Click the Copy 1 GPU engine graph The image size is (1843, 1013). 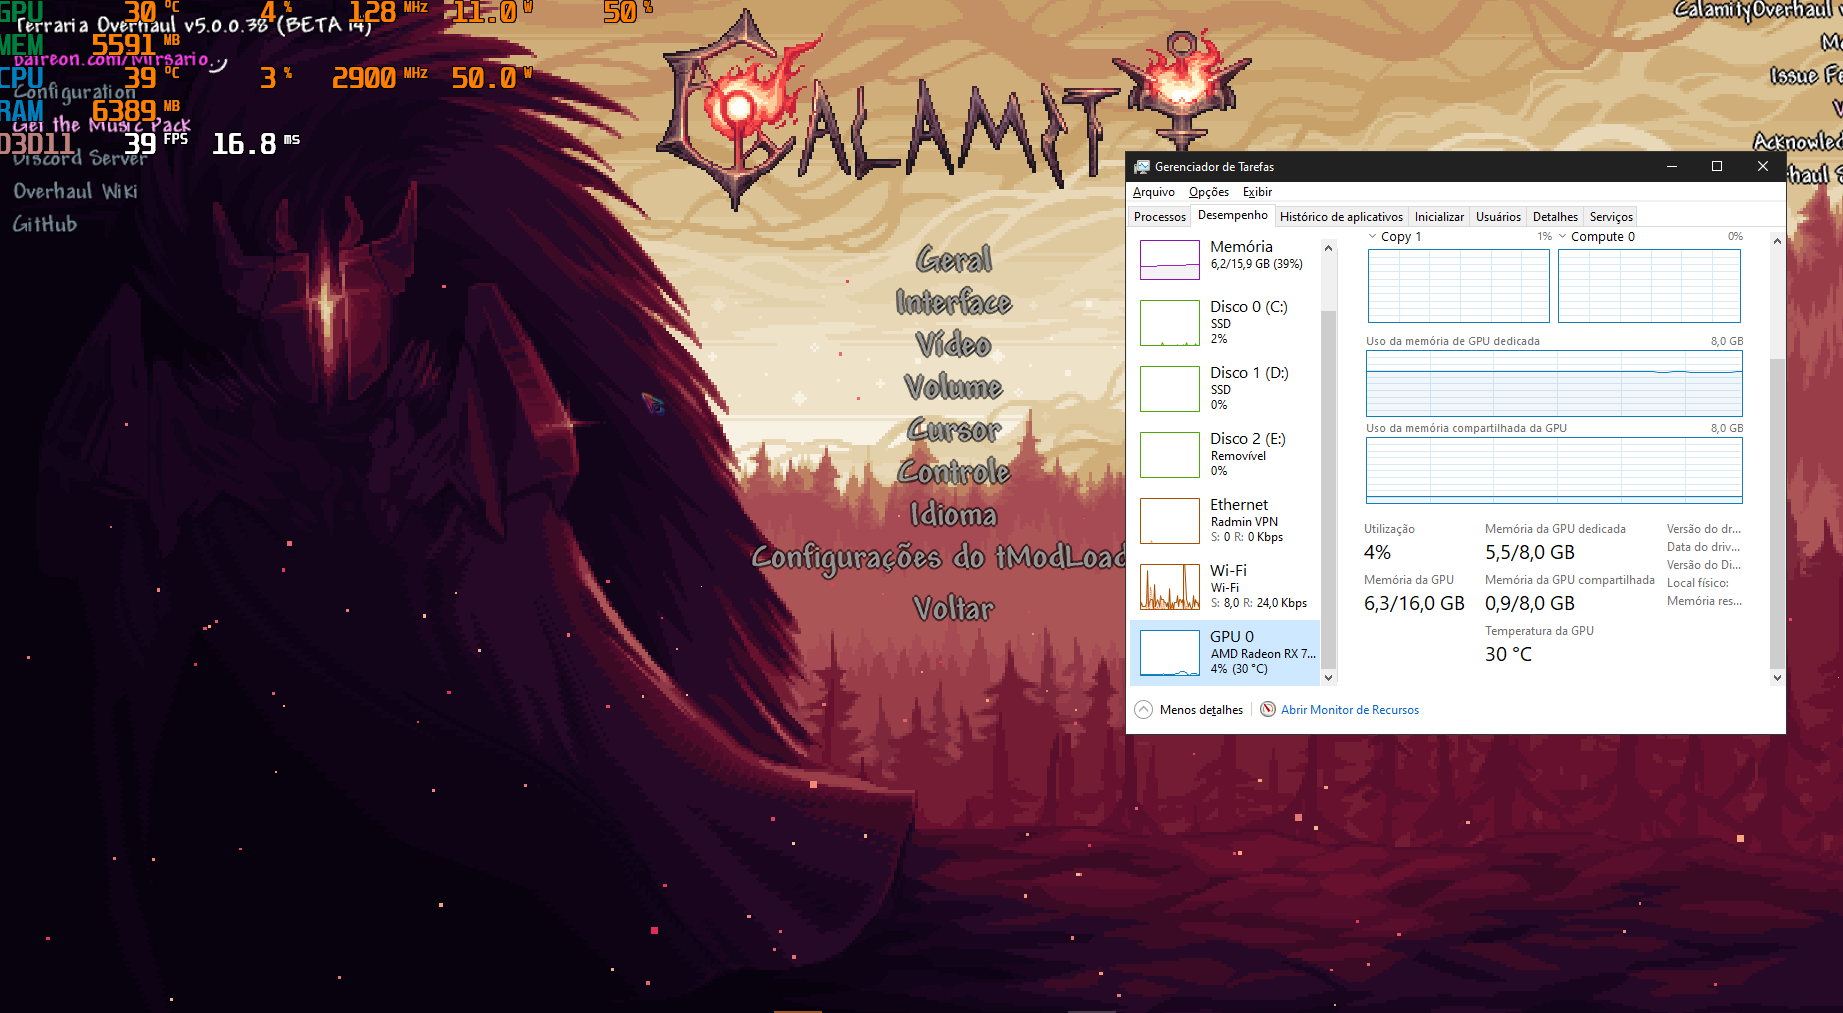tap(1458, 286)
